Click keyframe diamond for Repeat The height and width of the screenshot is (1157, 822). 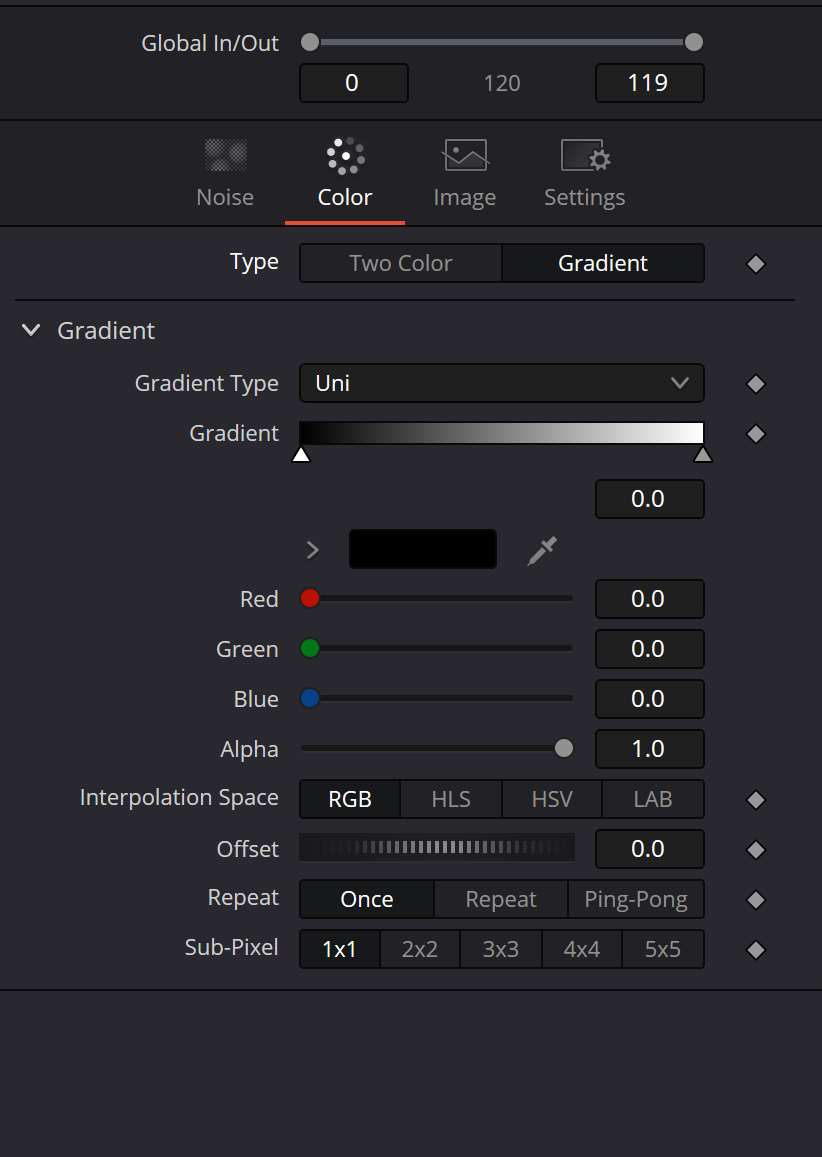click(x=756, y=900)
